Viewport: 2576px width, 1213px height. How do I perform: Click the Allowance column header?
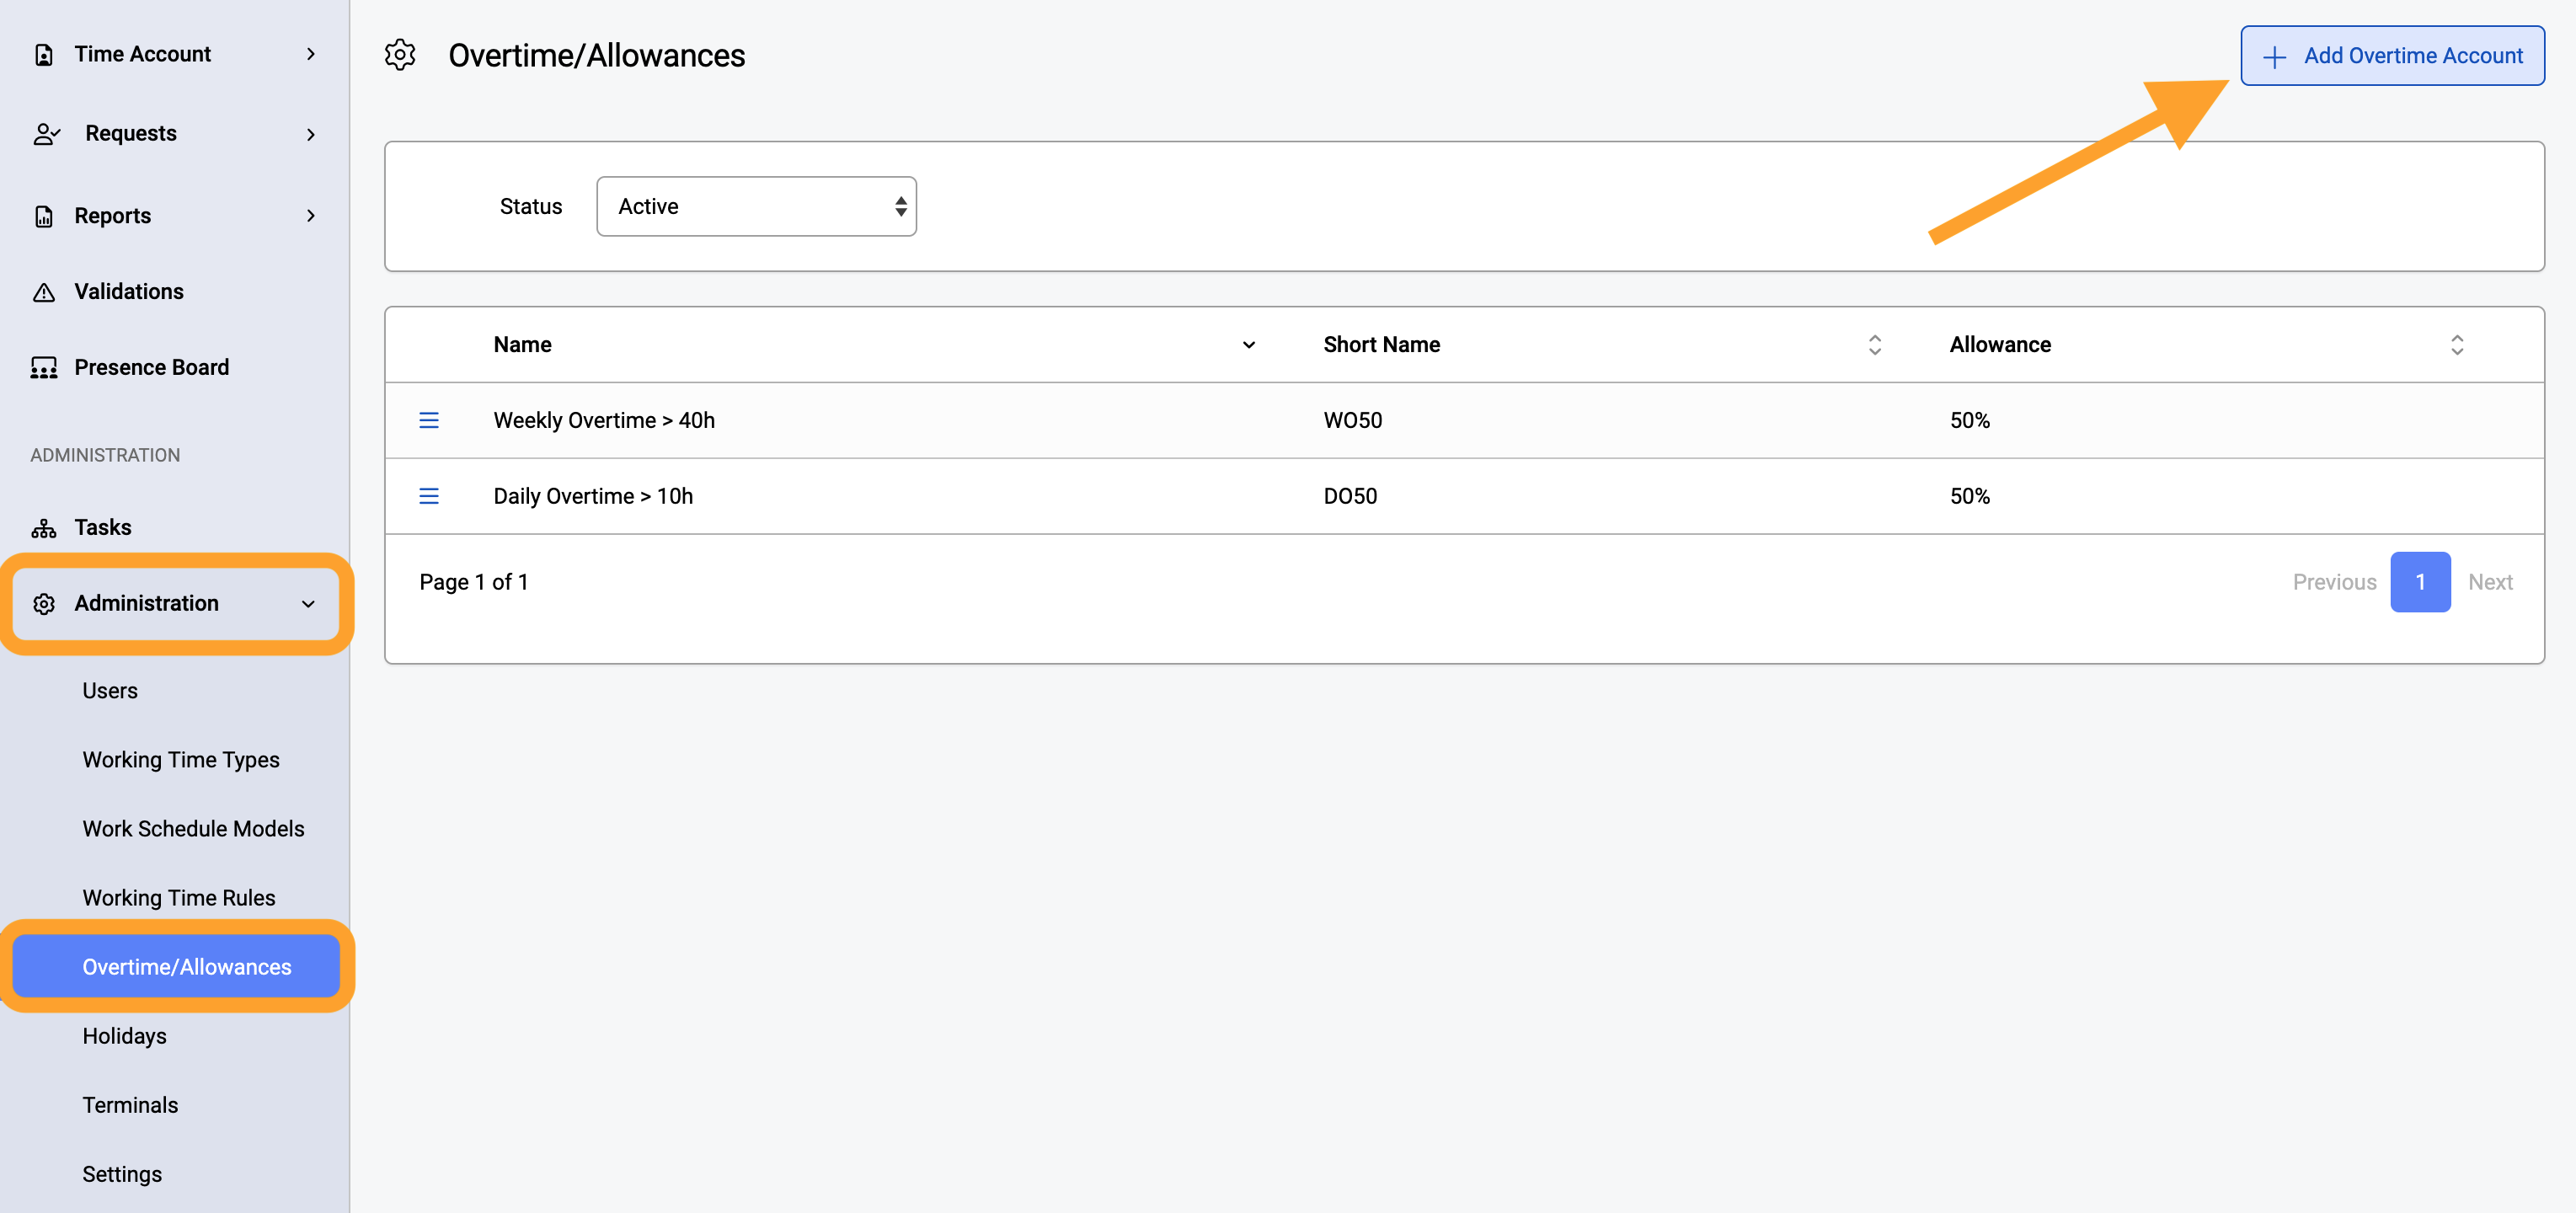pyautogui.click(x=2000, y=345)
